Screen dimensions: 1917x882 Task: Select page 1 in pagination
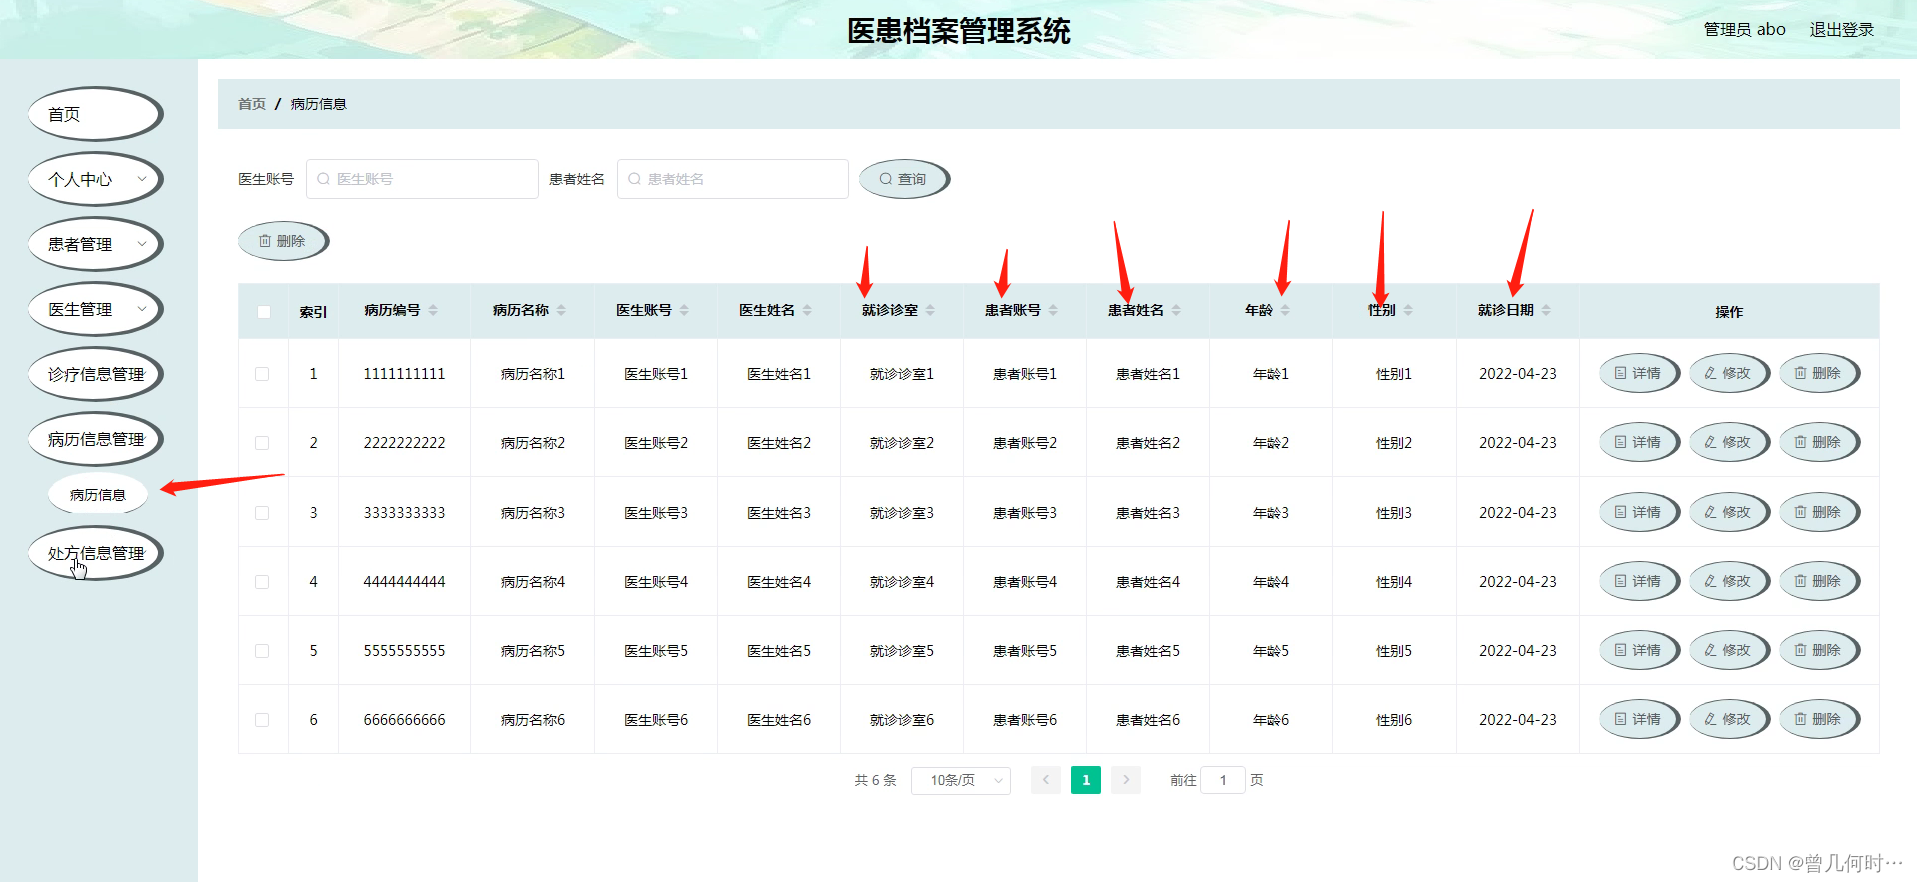1086,780
